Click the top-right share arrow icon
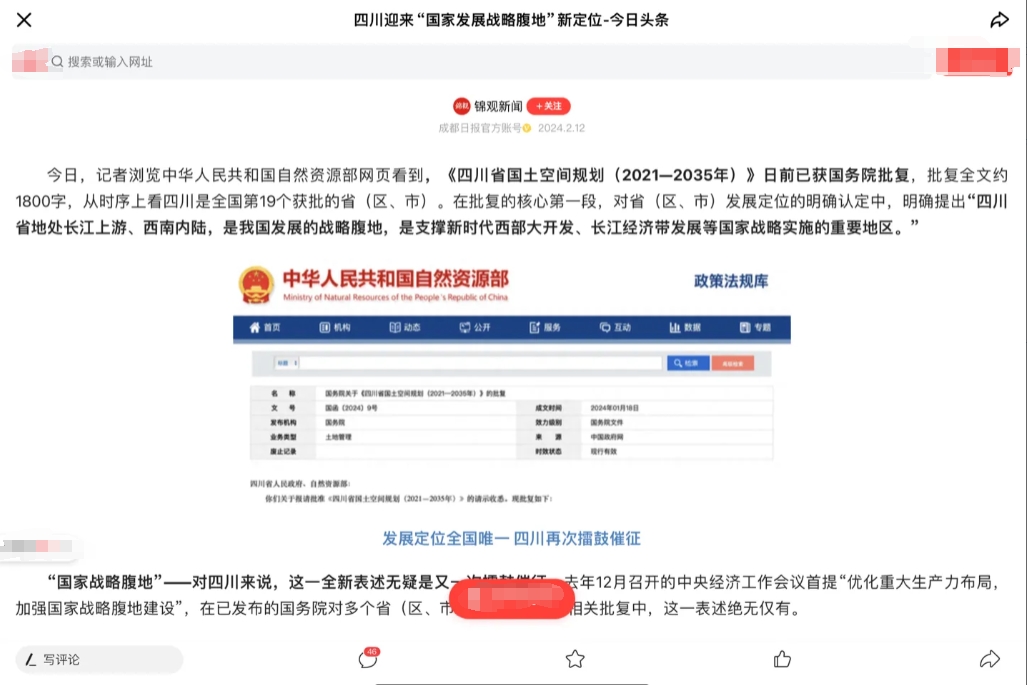 point(999,19)
